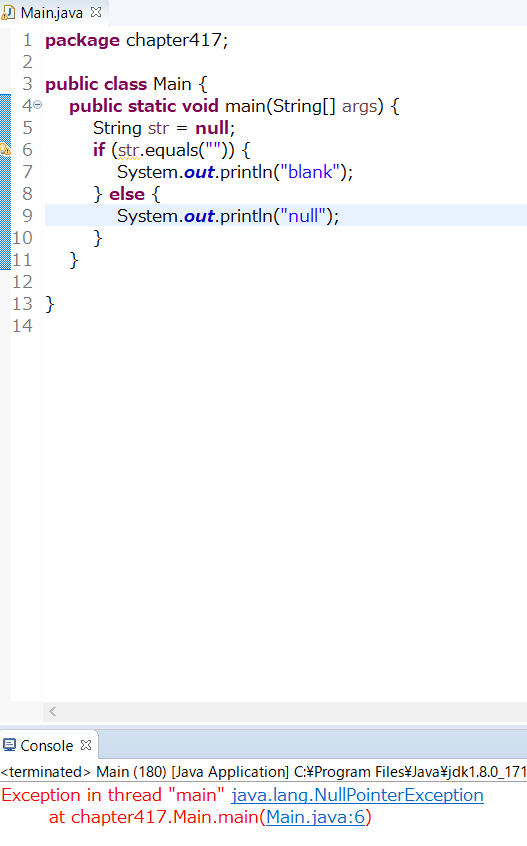Click the horizontal scrollbar left arrow
This screenshot has width=527, height=846.
52,711
